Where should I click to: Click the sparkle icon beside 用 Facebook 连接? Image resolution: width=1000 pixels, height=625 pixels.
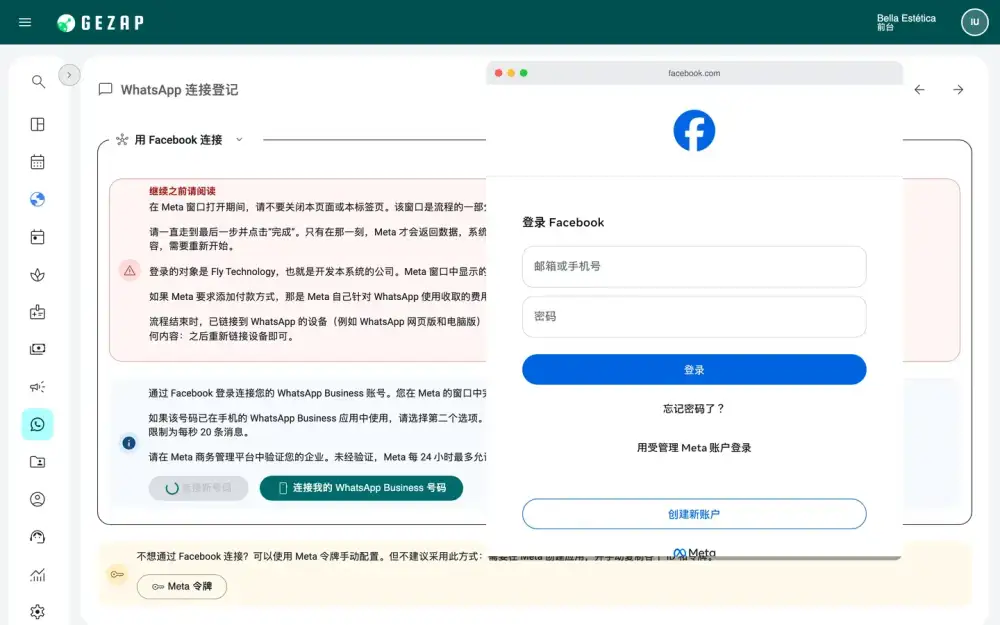click(x=122, y=140)
